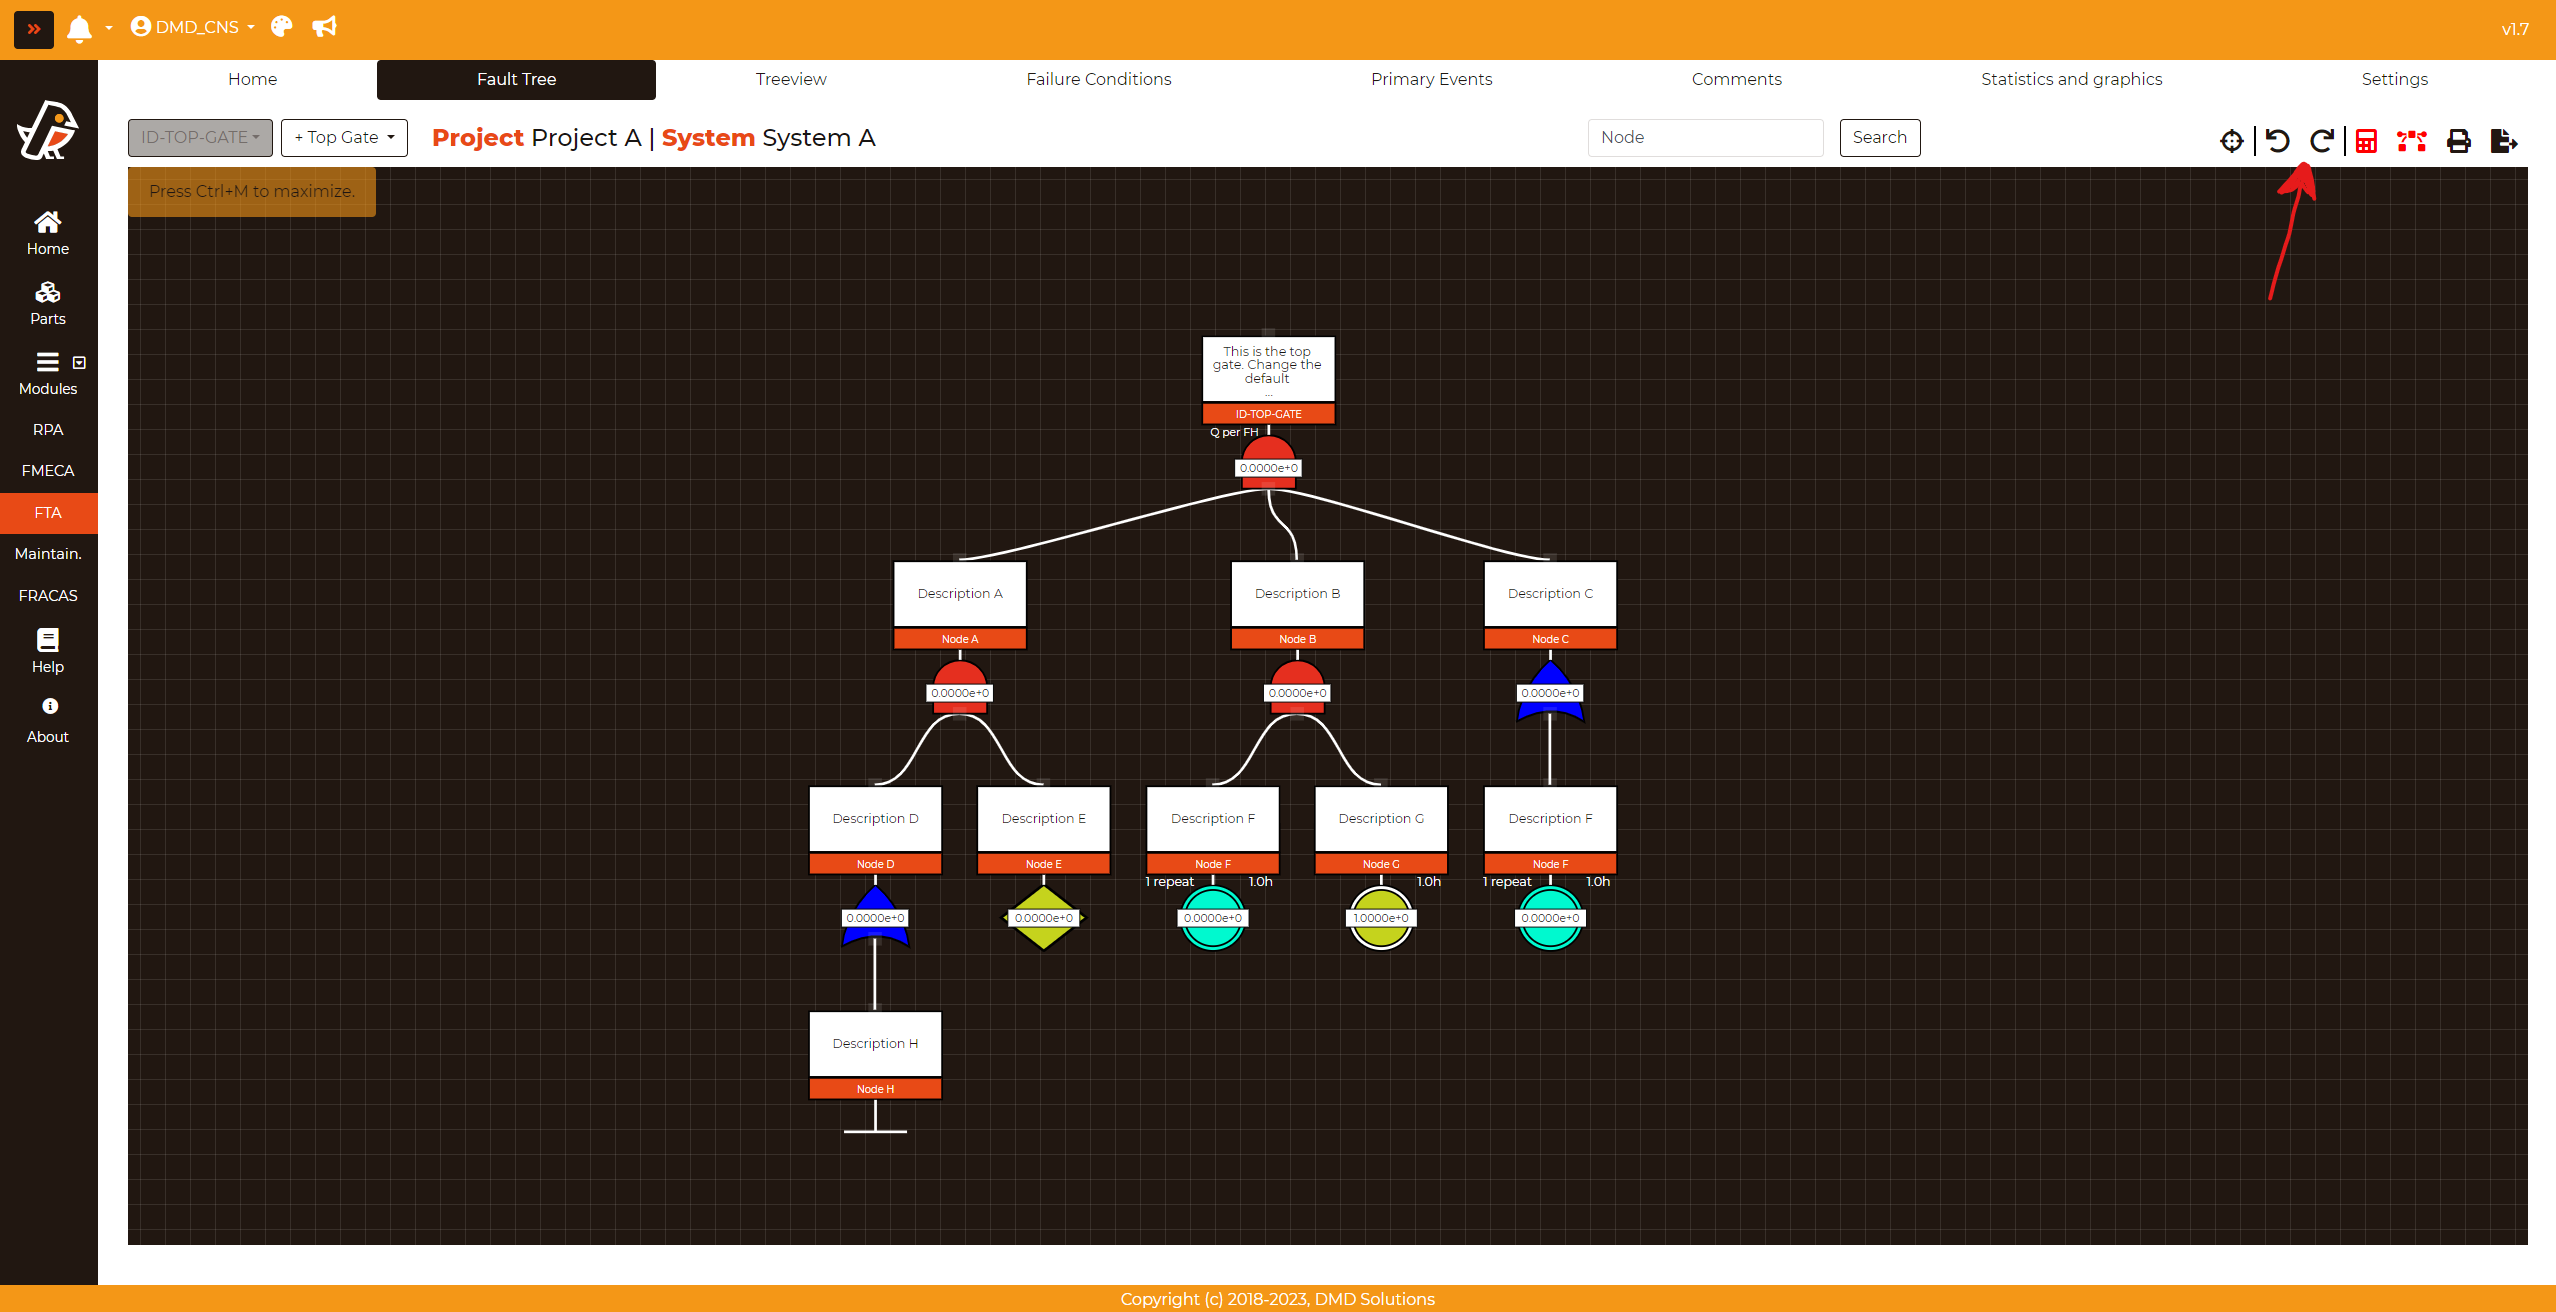
Task: Switch to the Treeview tab
Action: click(790, 79)
